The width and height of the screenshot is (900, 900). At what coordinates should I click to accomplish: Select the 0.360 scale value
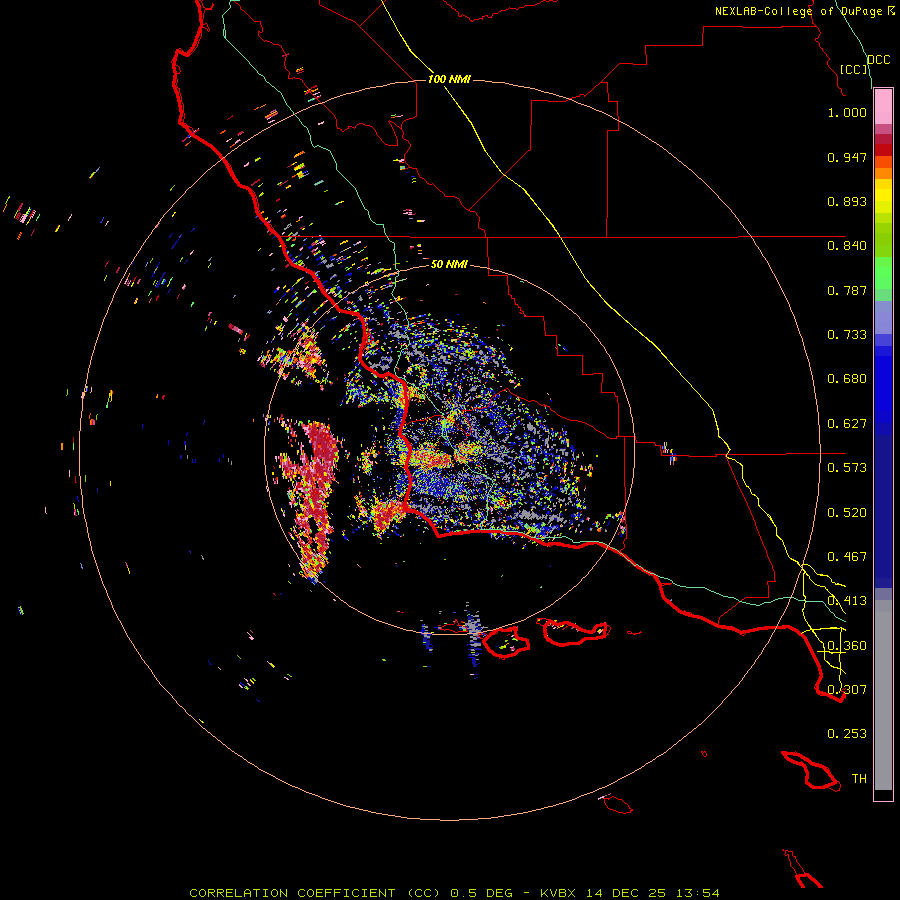click(847, 646)
